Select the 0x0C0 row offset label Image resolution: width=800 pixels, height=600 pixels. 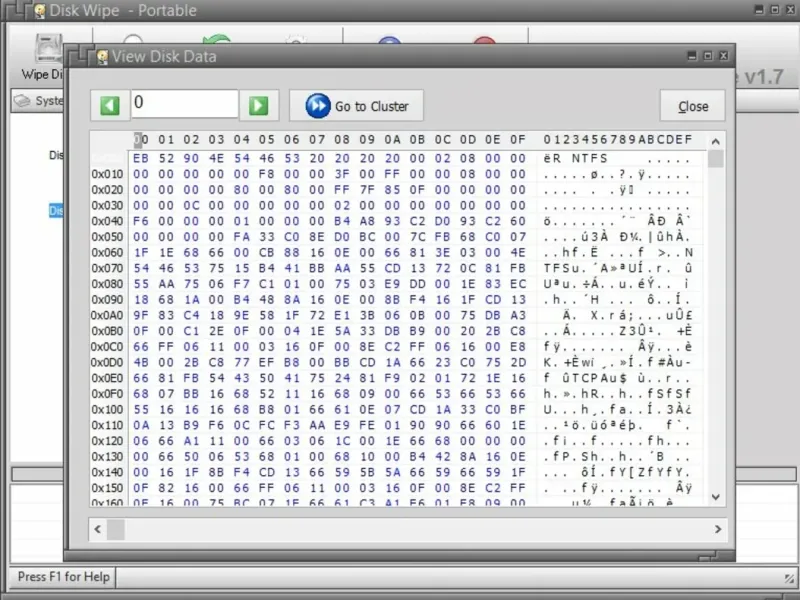pos(107,347)
